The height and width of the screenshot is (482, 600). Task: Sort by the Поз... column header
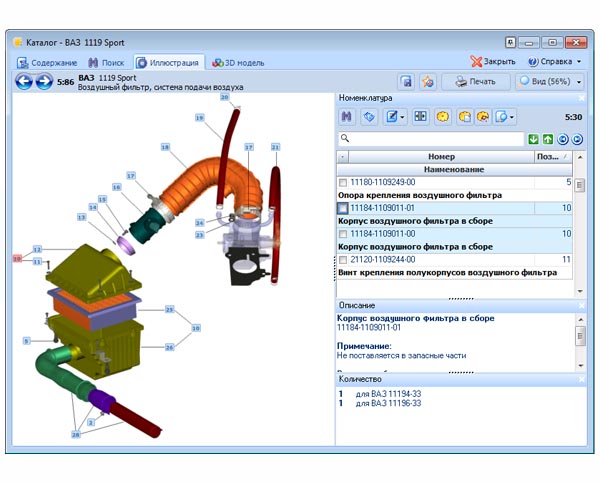pos(553,156)
